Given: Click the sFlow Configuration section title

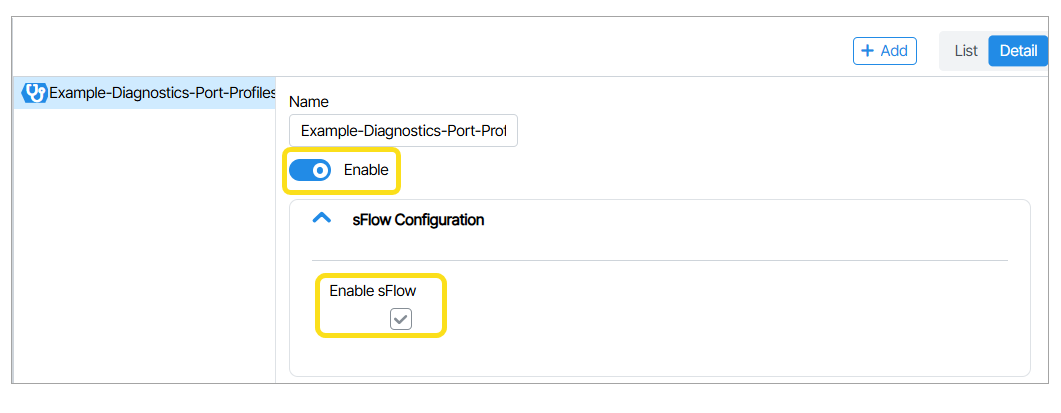Looking at the screenshot, I should point(418,220).
